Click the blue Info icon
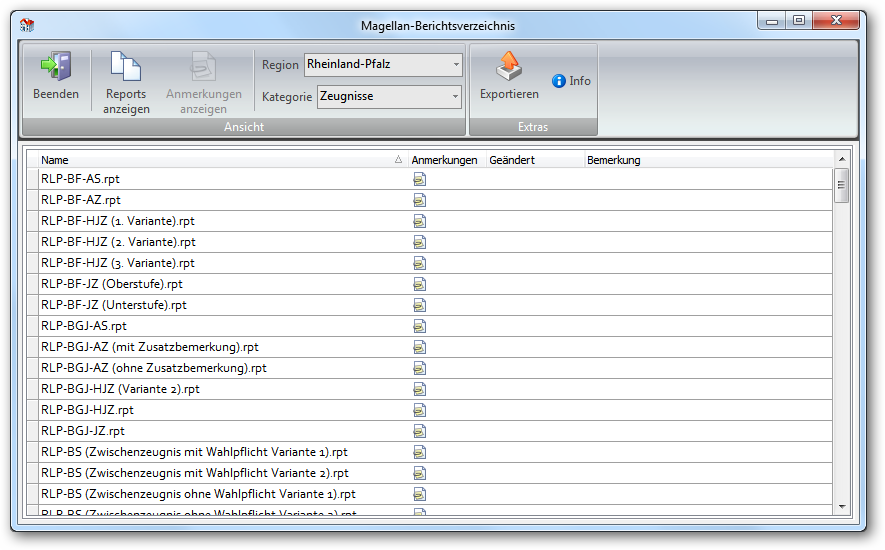This screenshot has width=885, height=550. [x=559, y=81]
